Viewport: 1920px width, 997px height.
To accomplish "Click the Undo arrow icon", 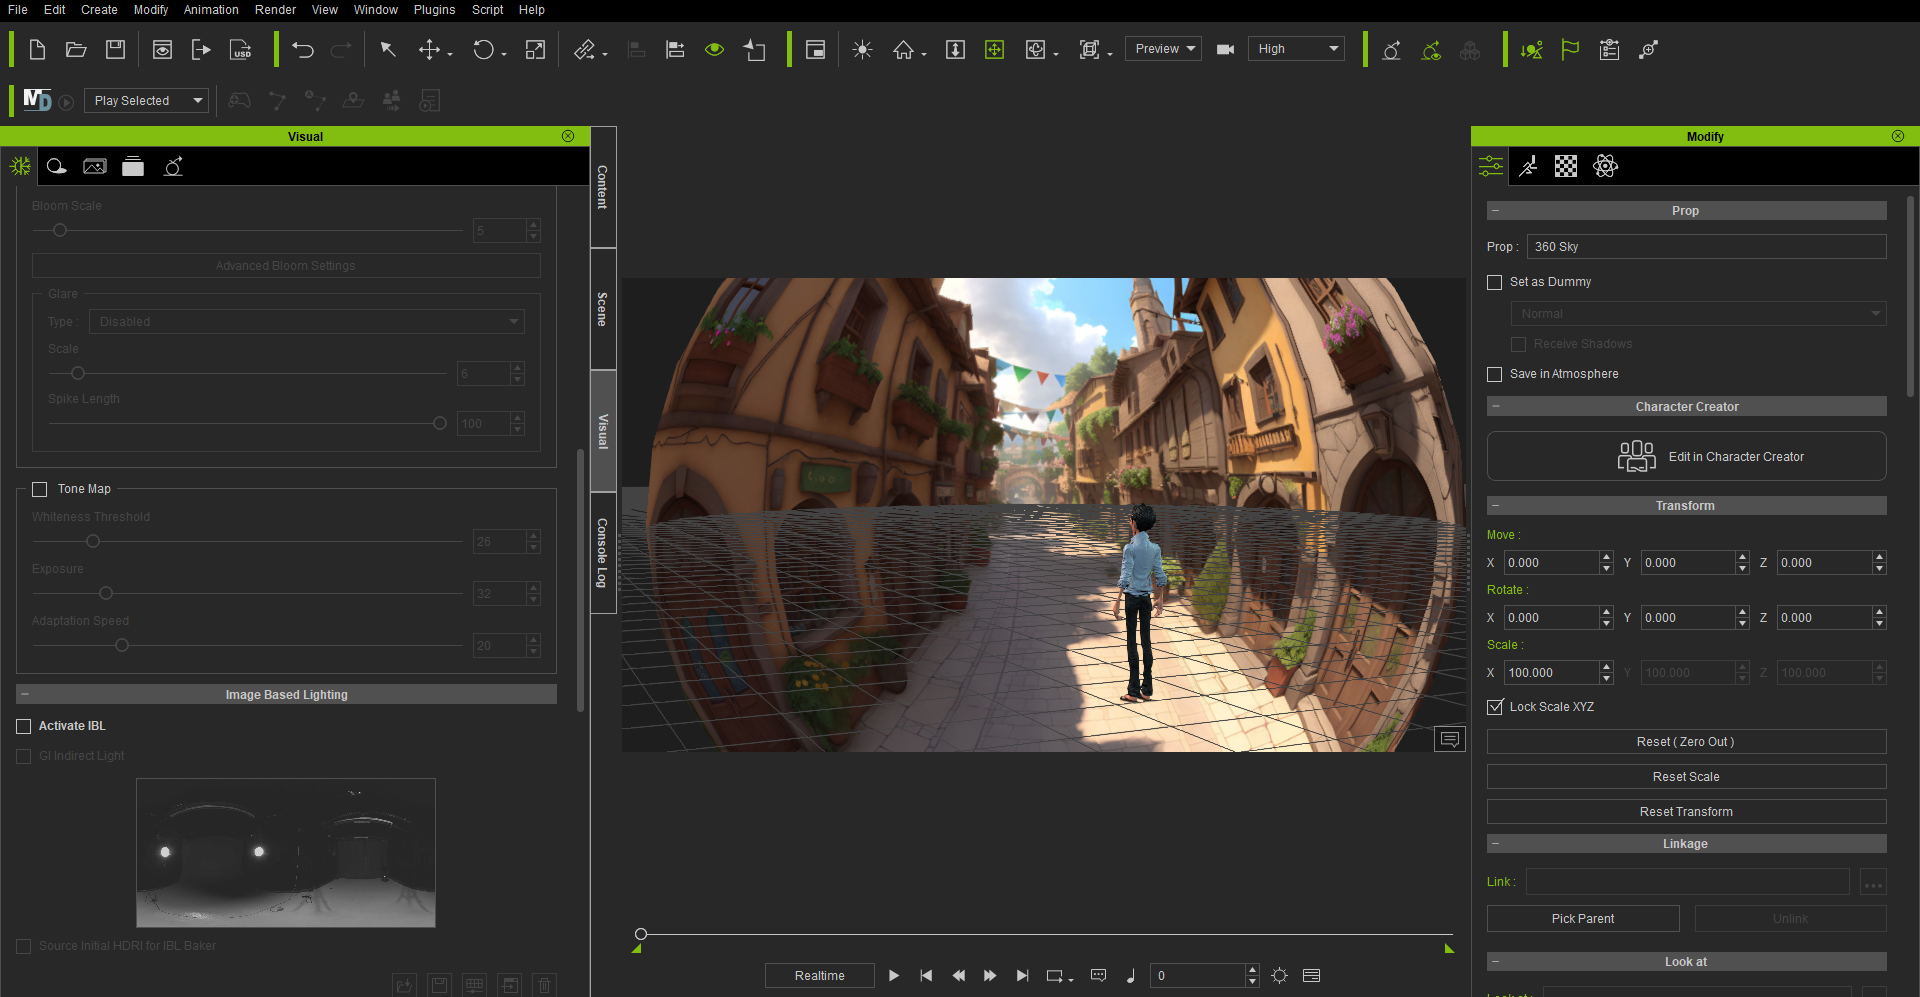I will tap(303, 49).
